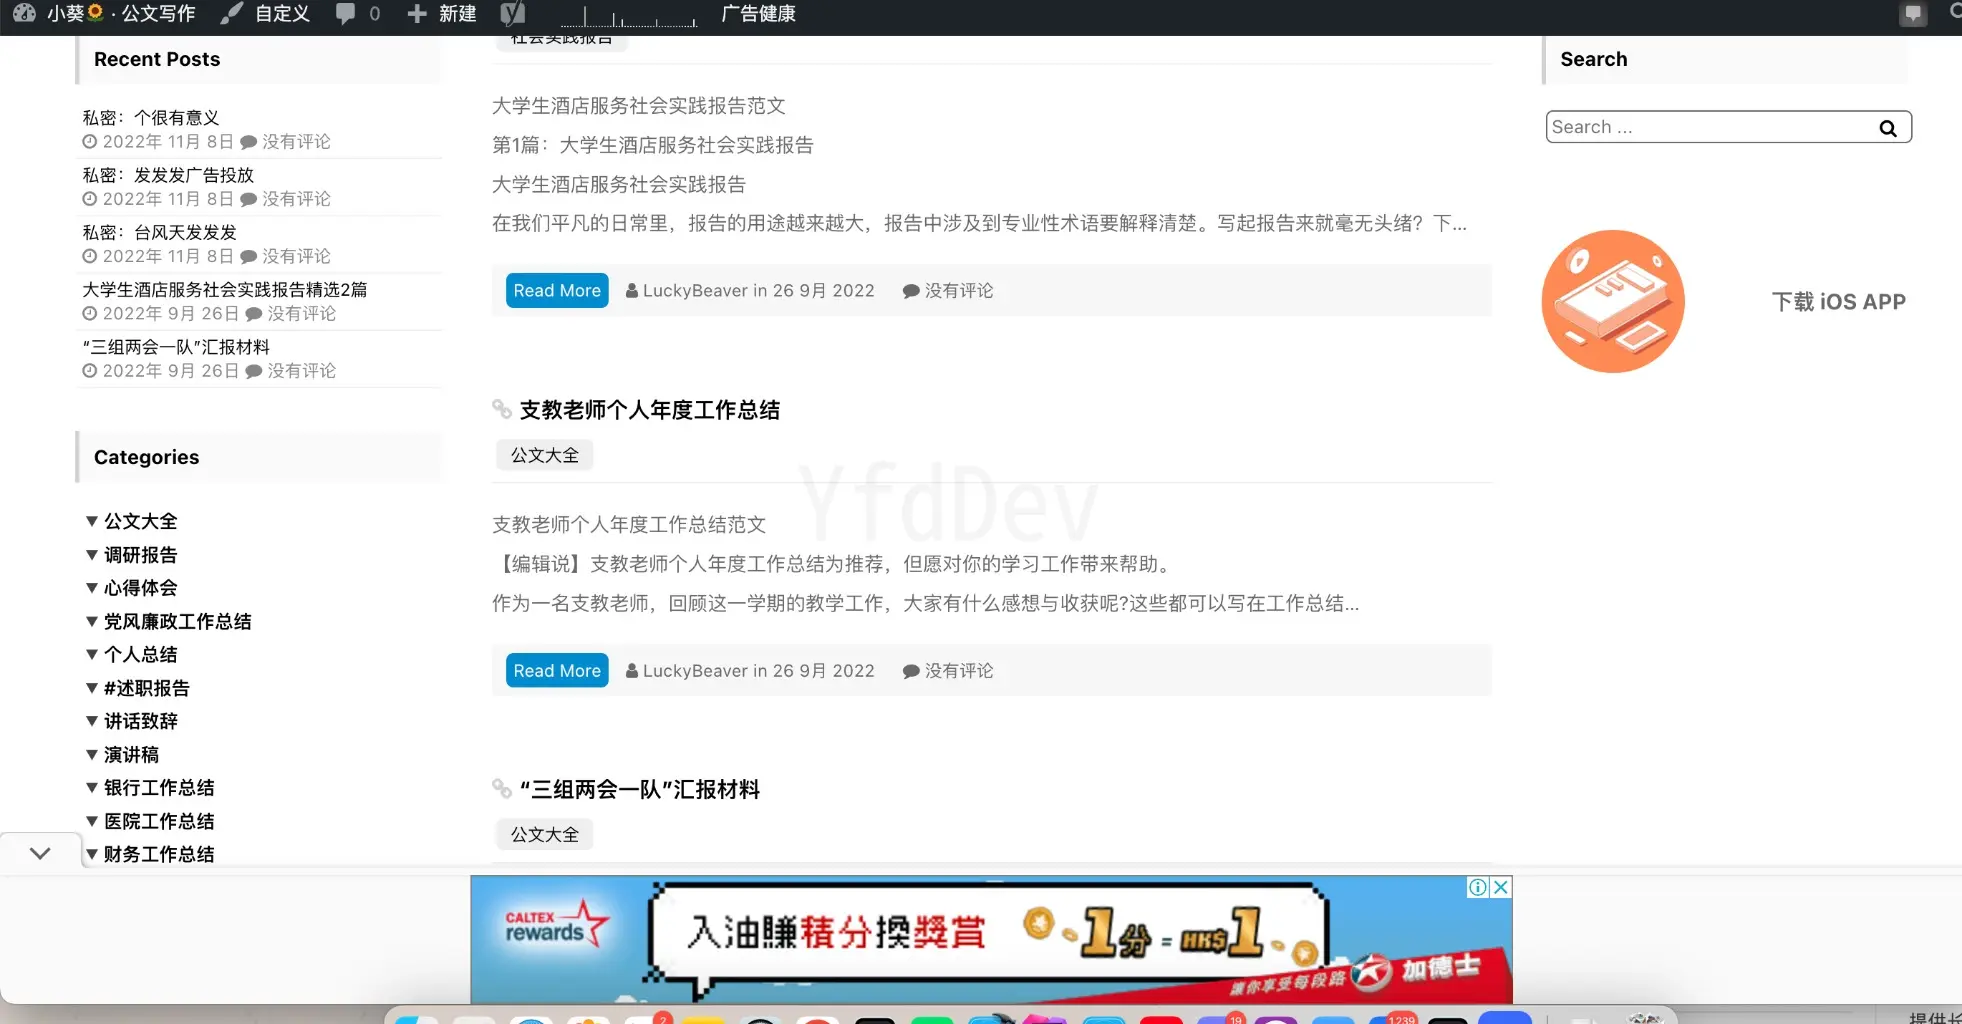Open recent post 私密：发发发广告投放
1962x1024 pixels.
[x=168, y=175]
